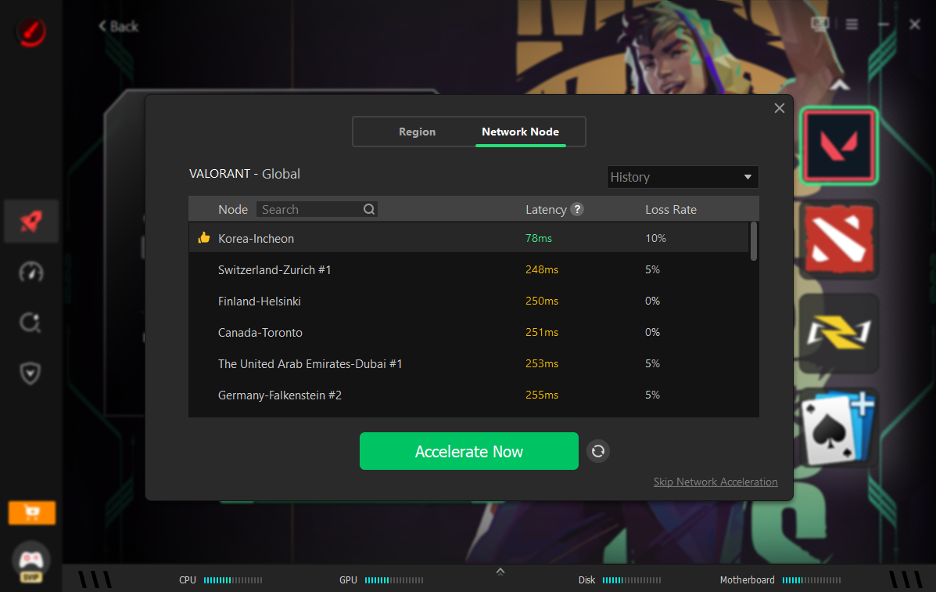Click the VALORANT - Global title
Image resolution: width=936 pixels, height=592 pixels.
(x=245, y=174)
